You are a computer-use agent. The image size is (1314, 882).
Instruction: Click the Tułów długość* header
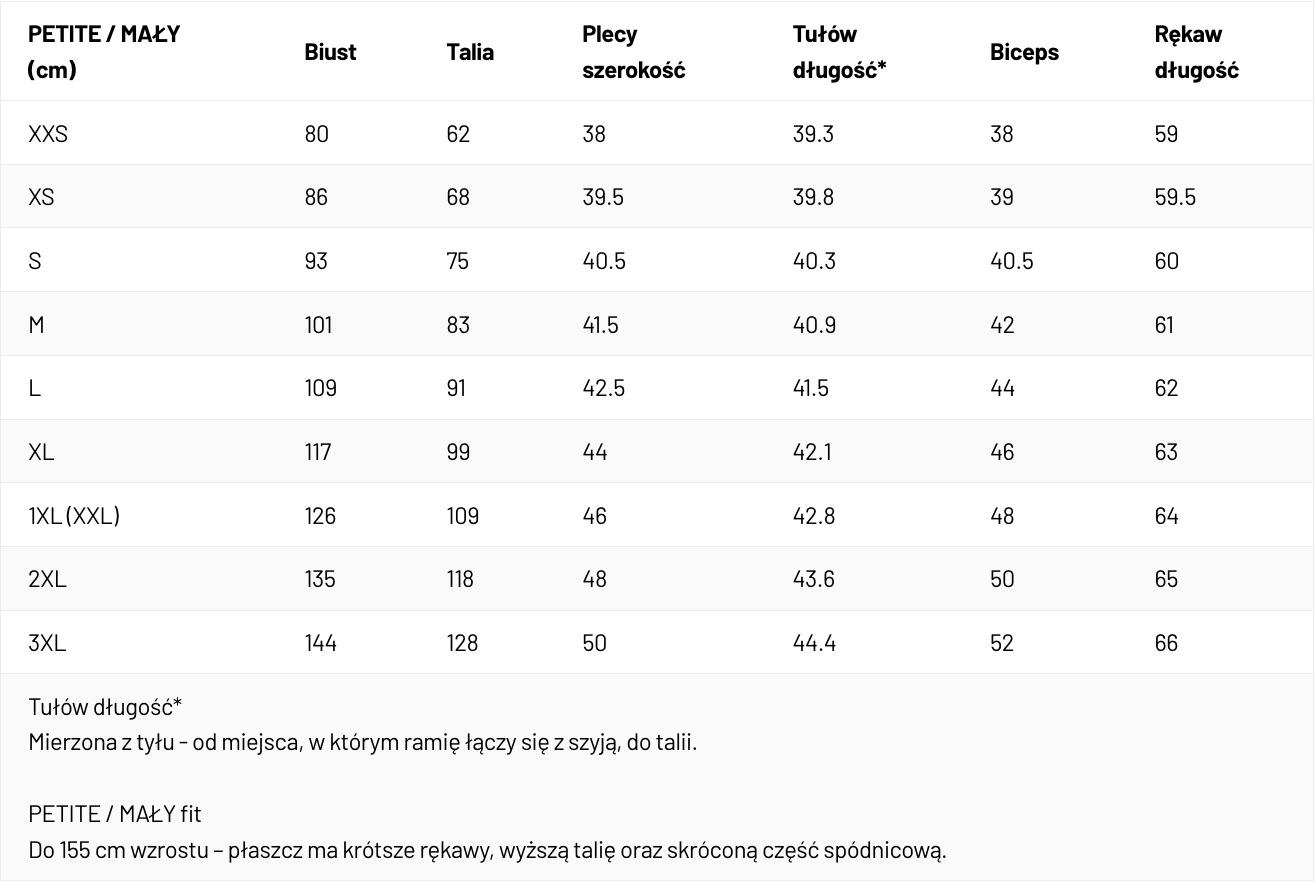840,52
